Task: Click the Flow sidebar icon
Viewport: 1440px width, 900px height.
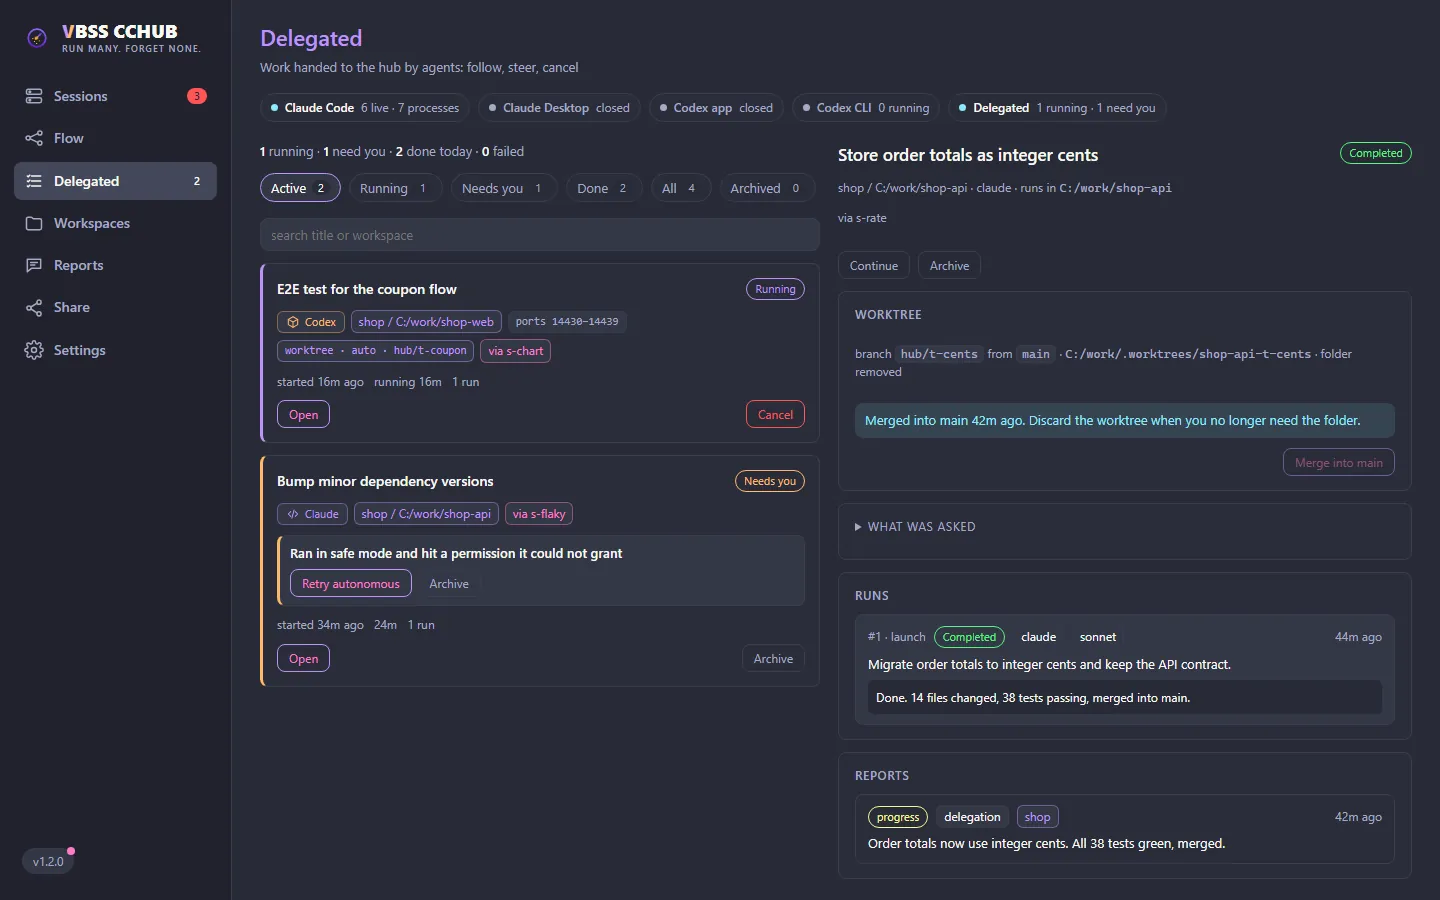Action: (x=34, y=138)
